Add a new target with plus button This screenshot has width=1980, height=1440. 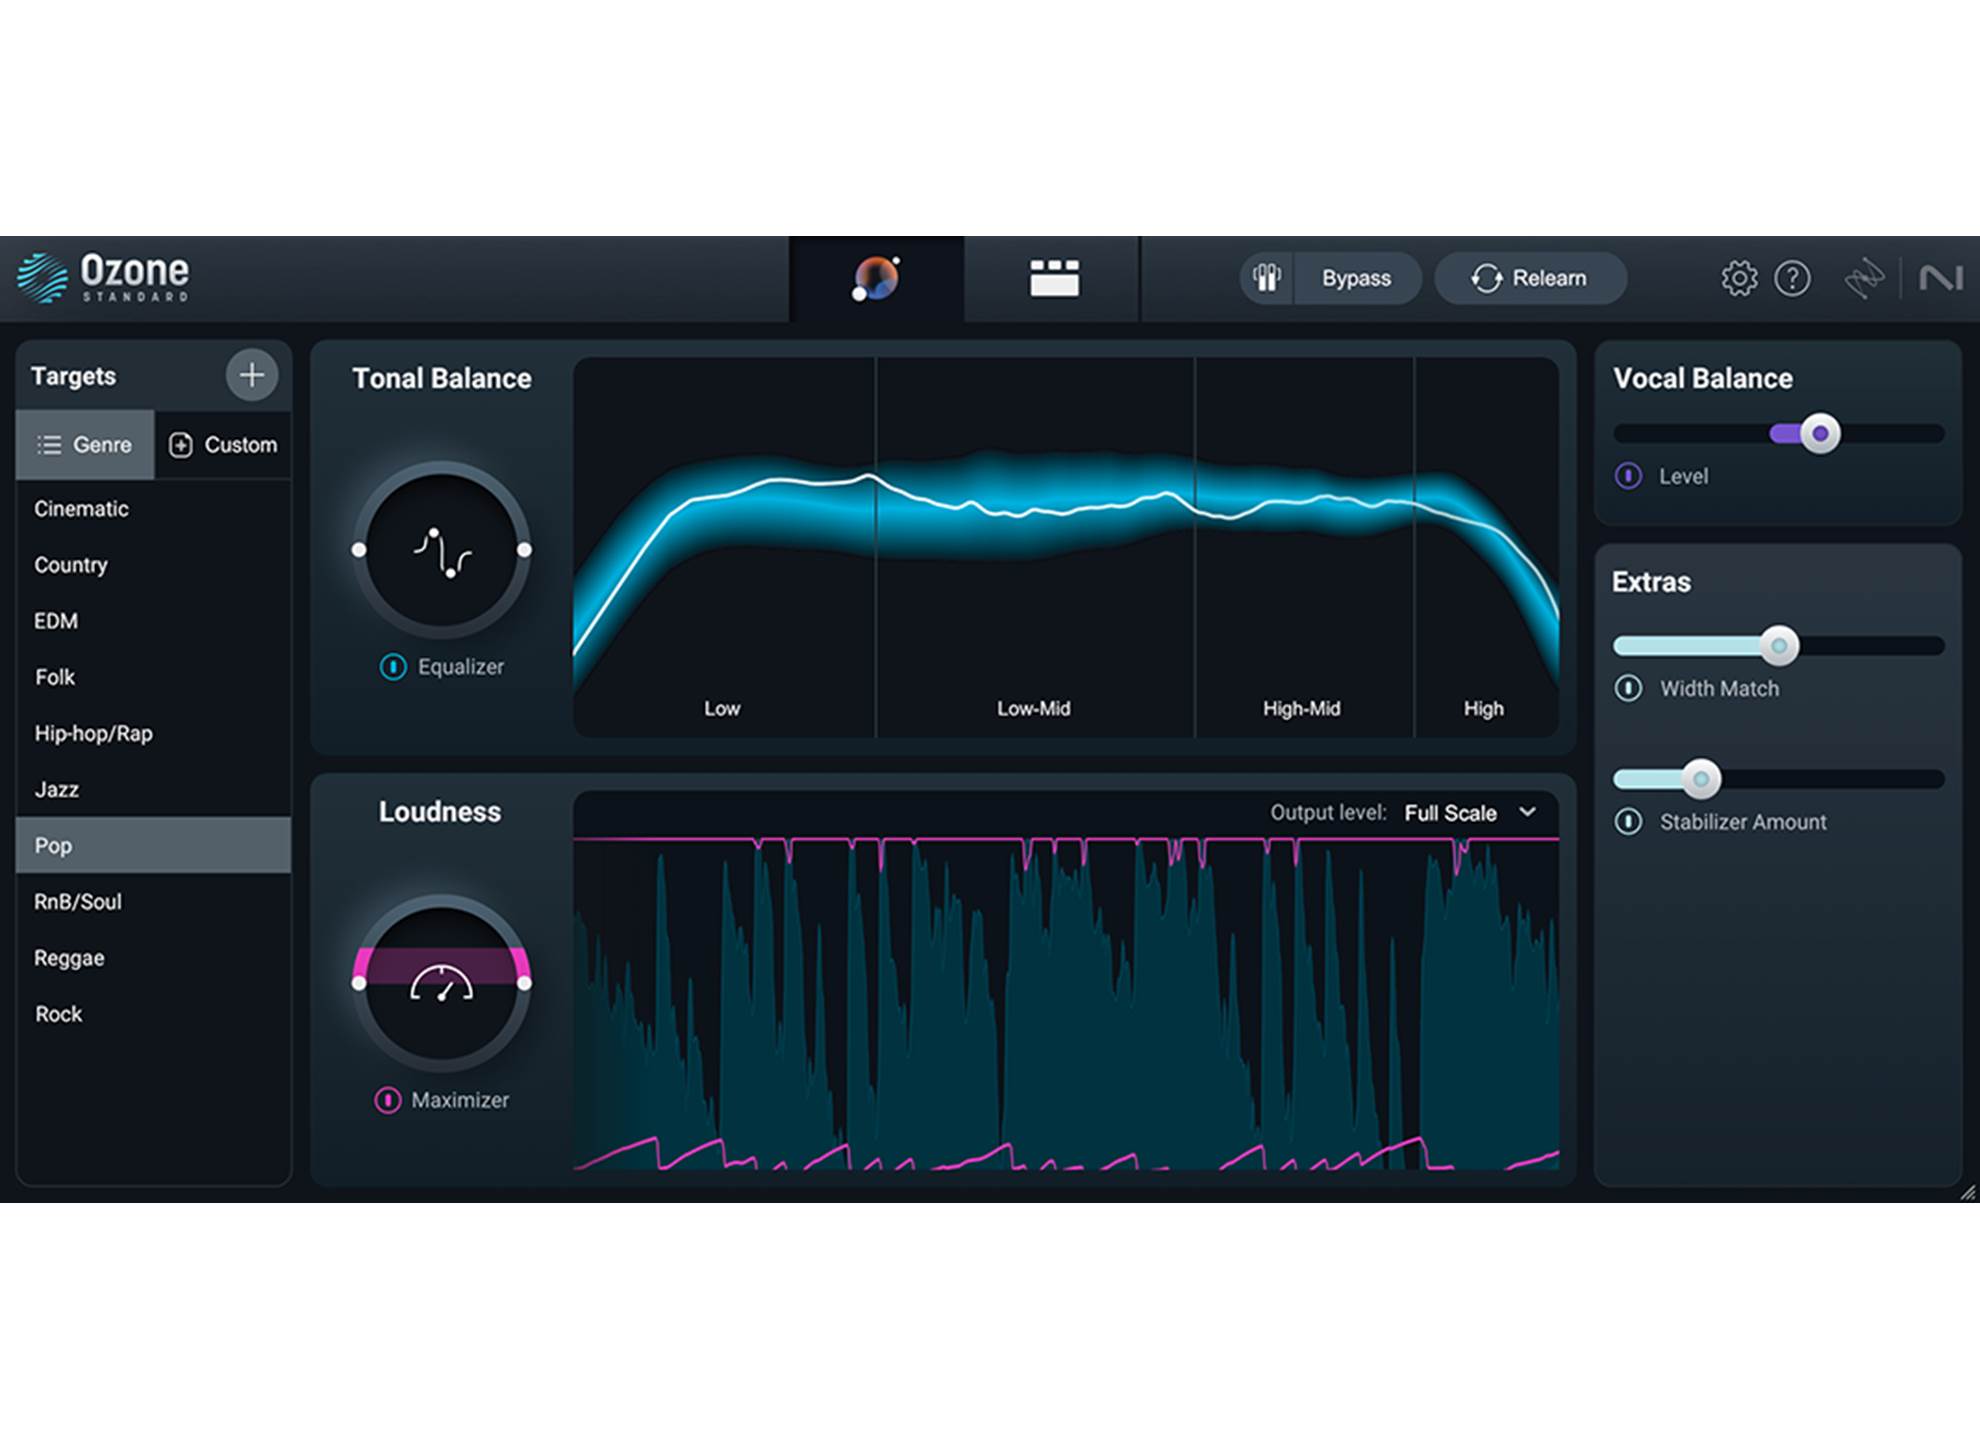(251, 375)
